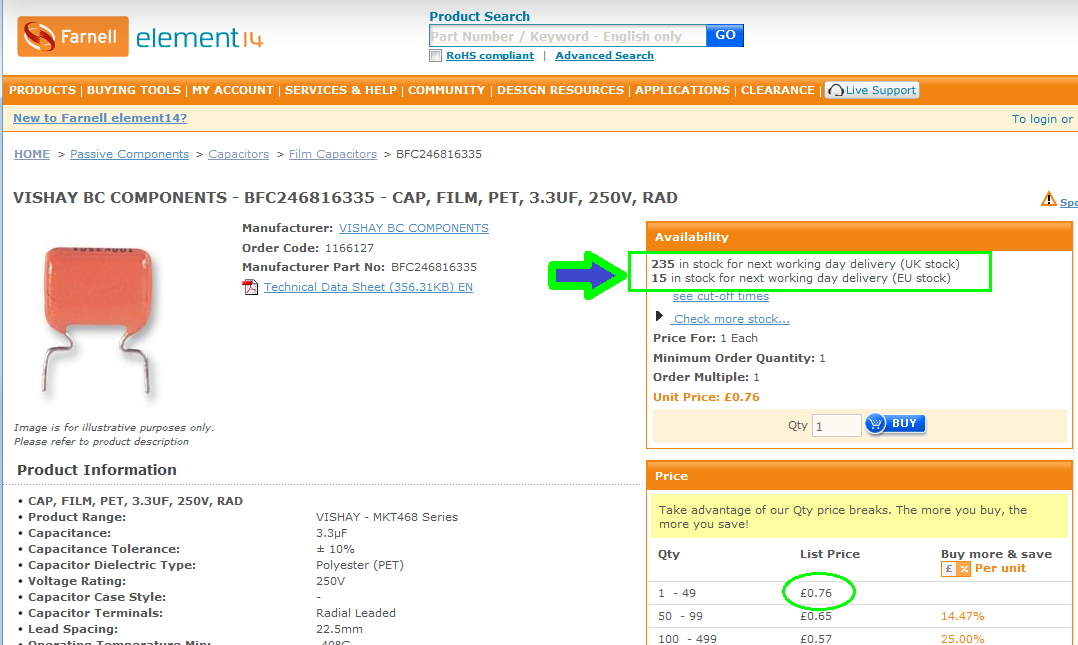1078x645 pixels.
Task: Click the £0.65 list price cell
Action: 816,616
